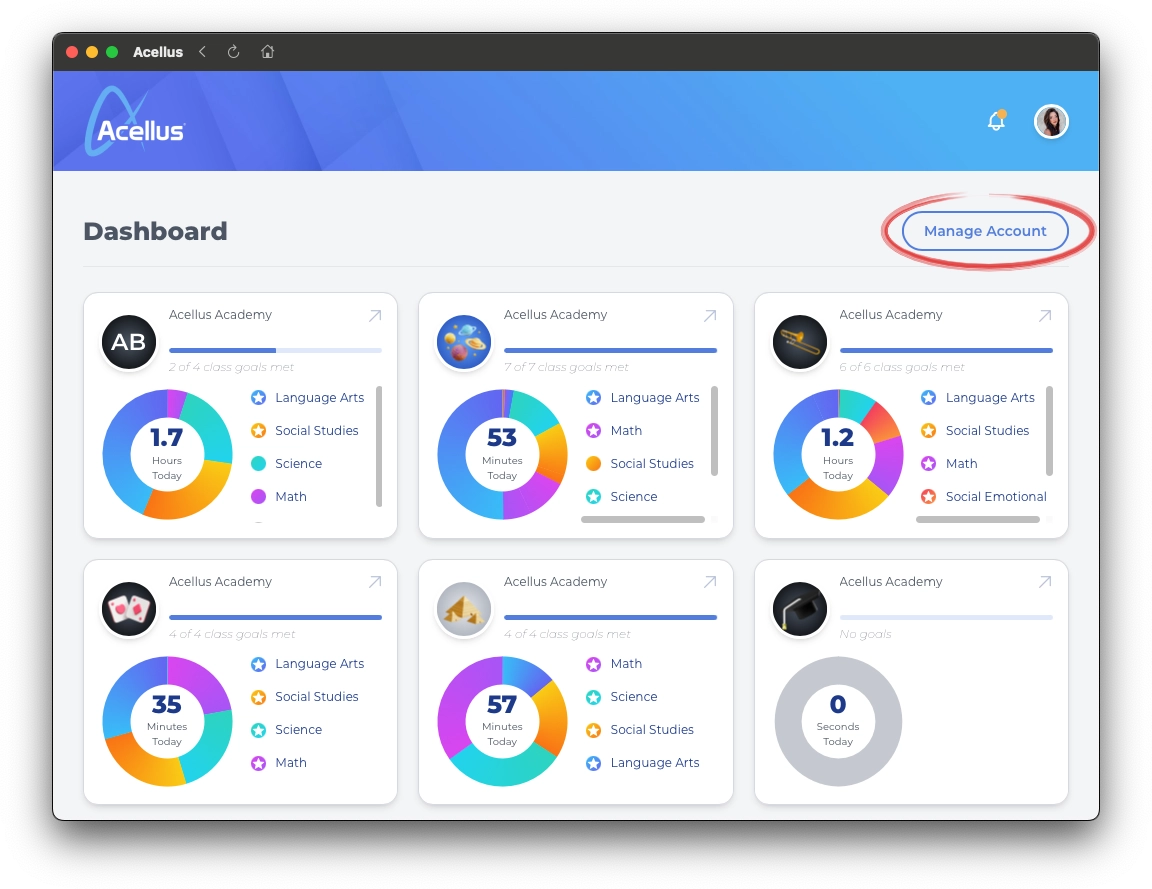Viewport: 1152px width, 889px height.
Task: Click the Manage Account button
Action: point(984,231)
